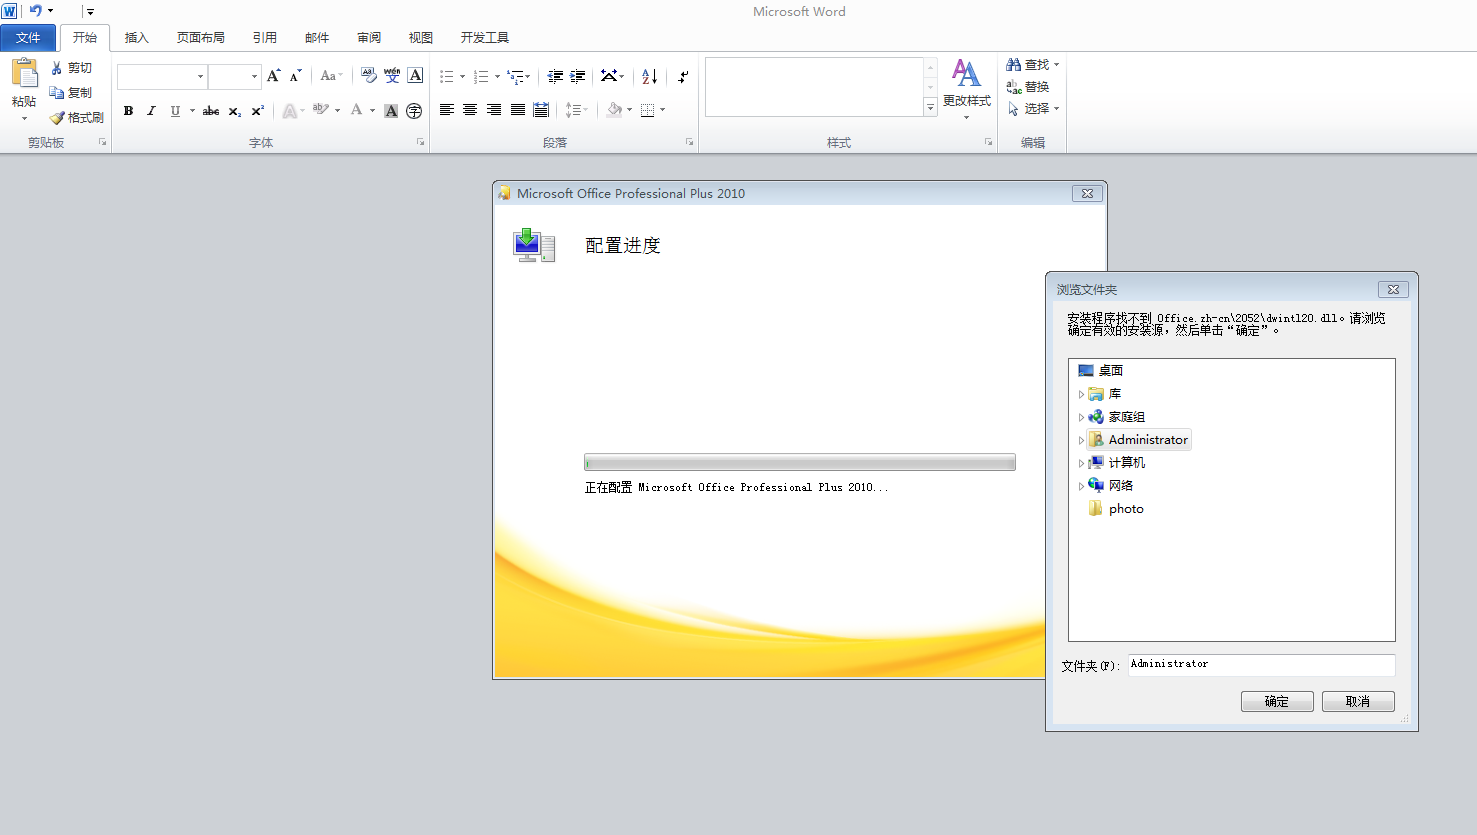Align text to the left
Screen dimensions: 1477x835
coord(447,110)
